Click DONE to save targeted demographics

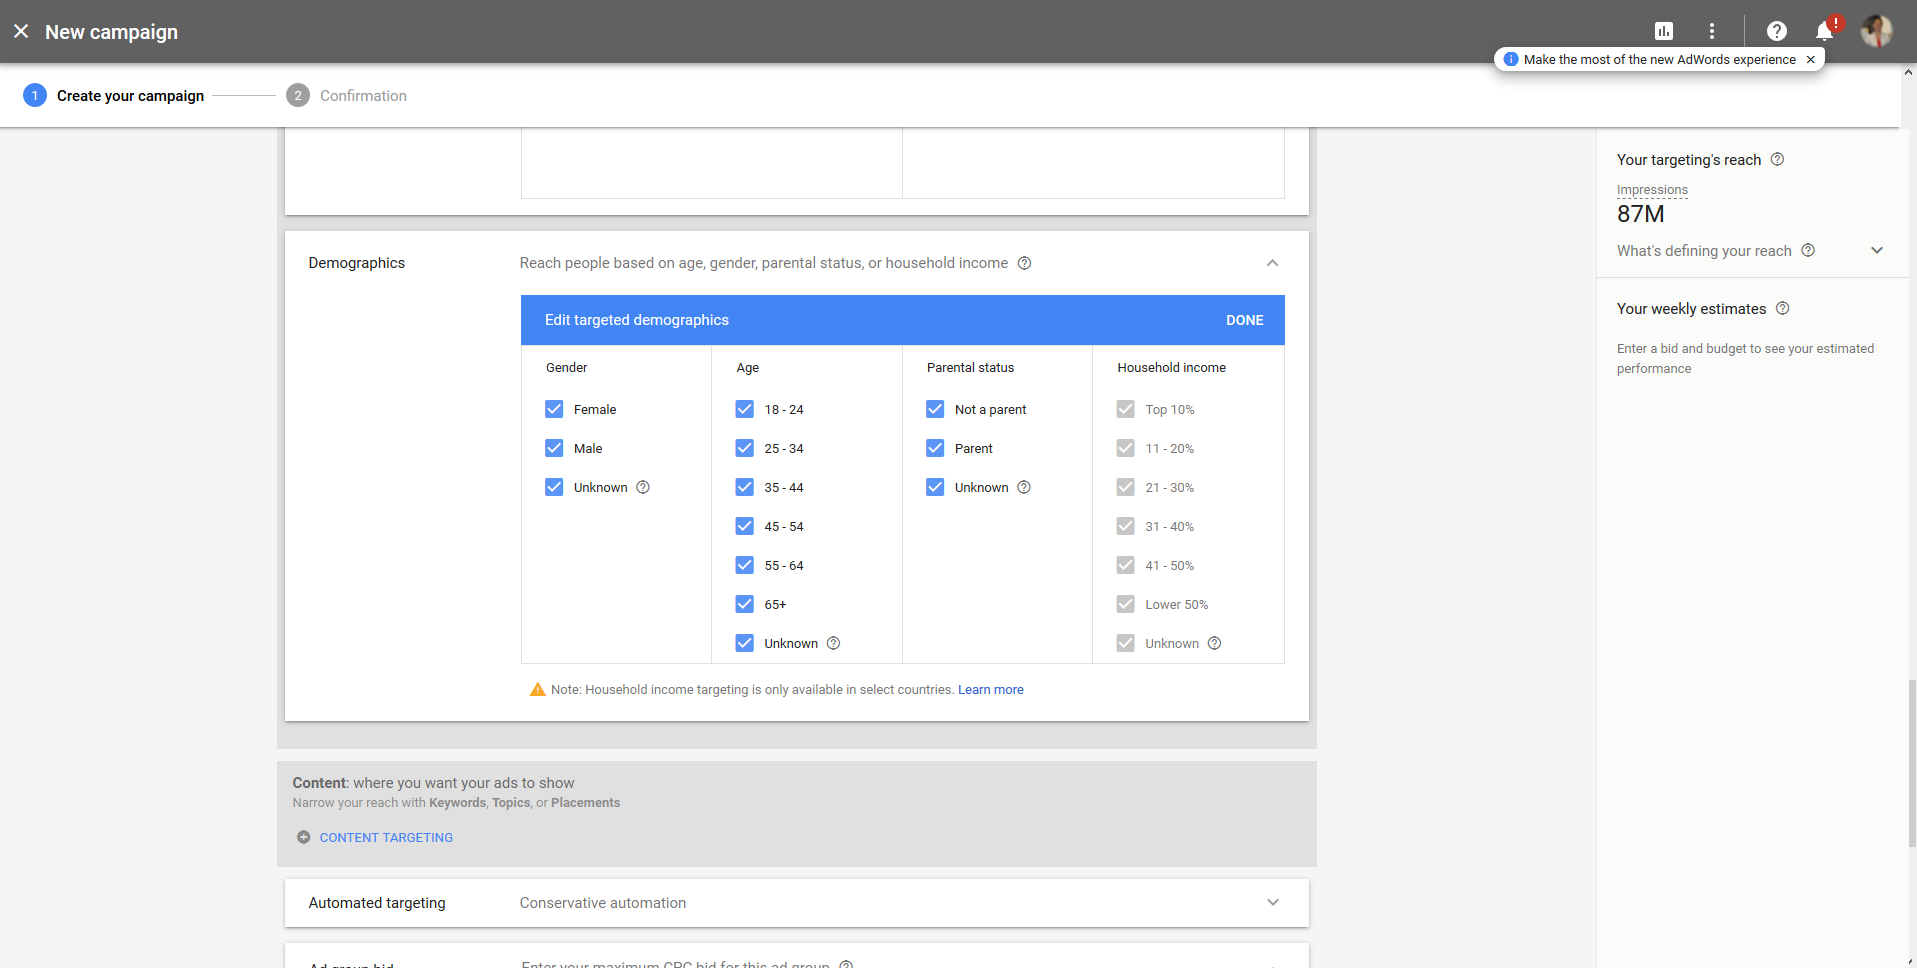tap(1244, 319)
